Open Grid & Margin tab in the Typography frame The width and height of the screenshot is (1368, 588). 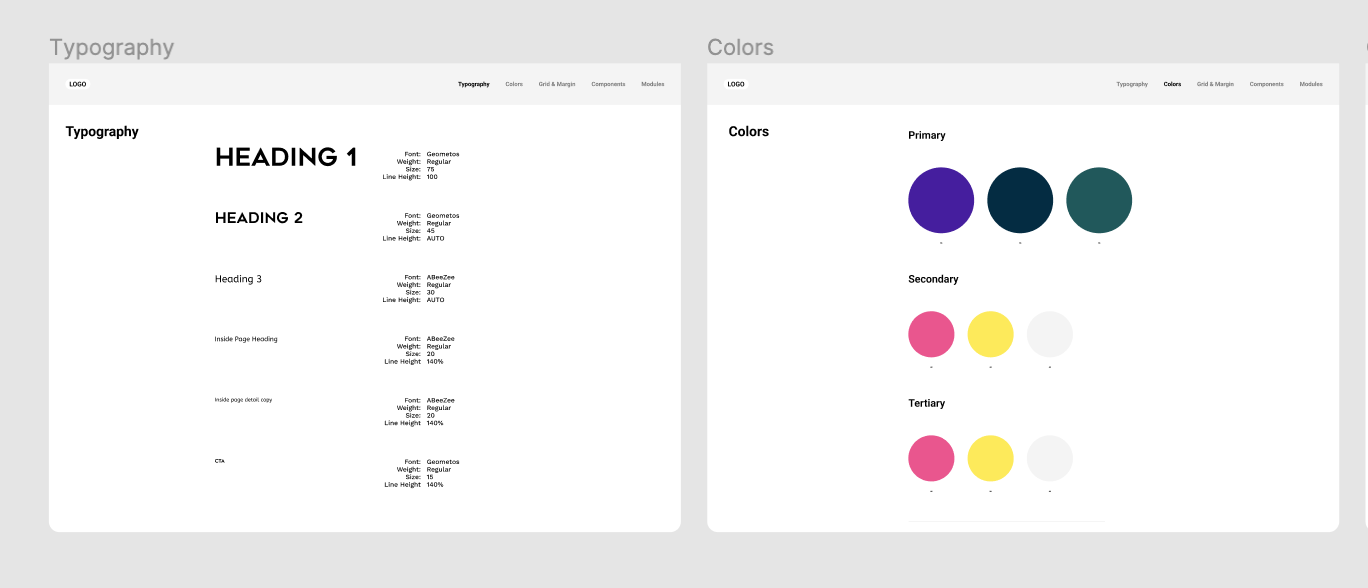557,84
